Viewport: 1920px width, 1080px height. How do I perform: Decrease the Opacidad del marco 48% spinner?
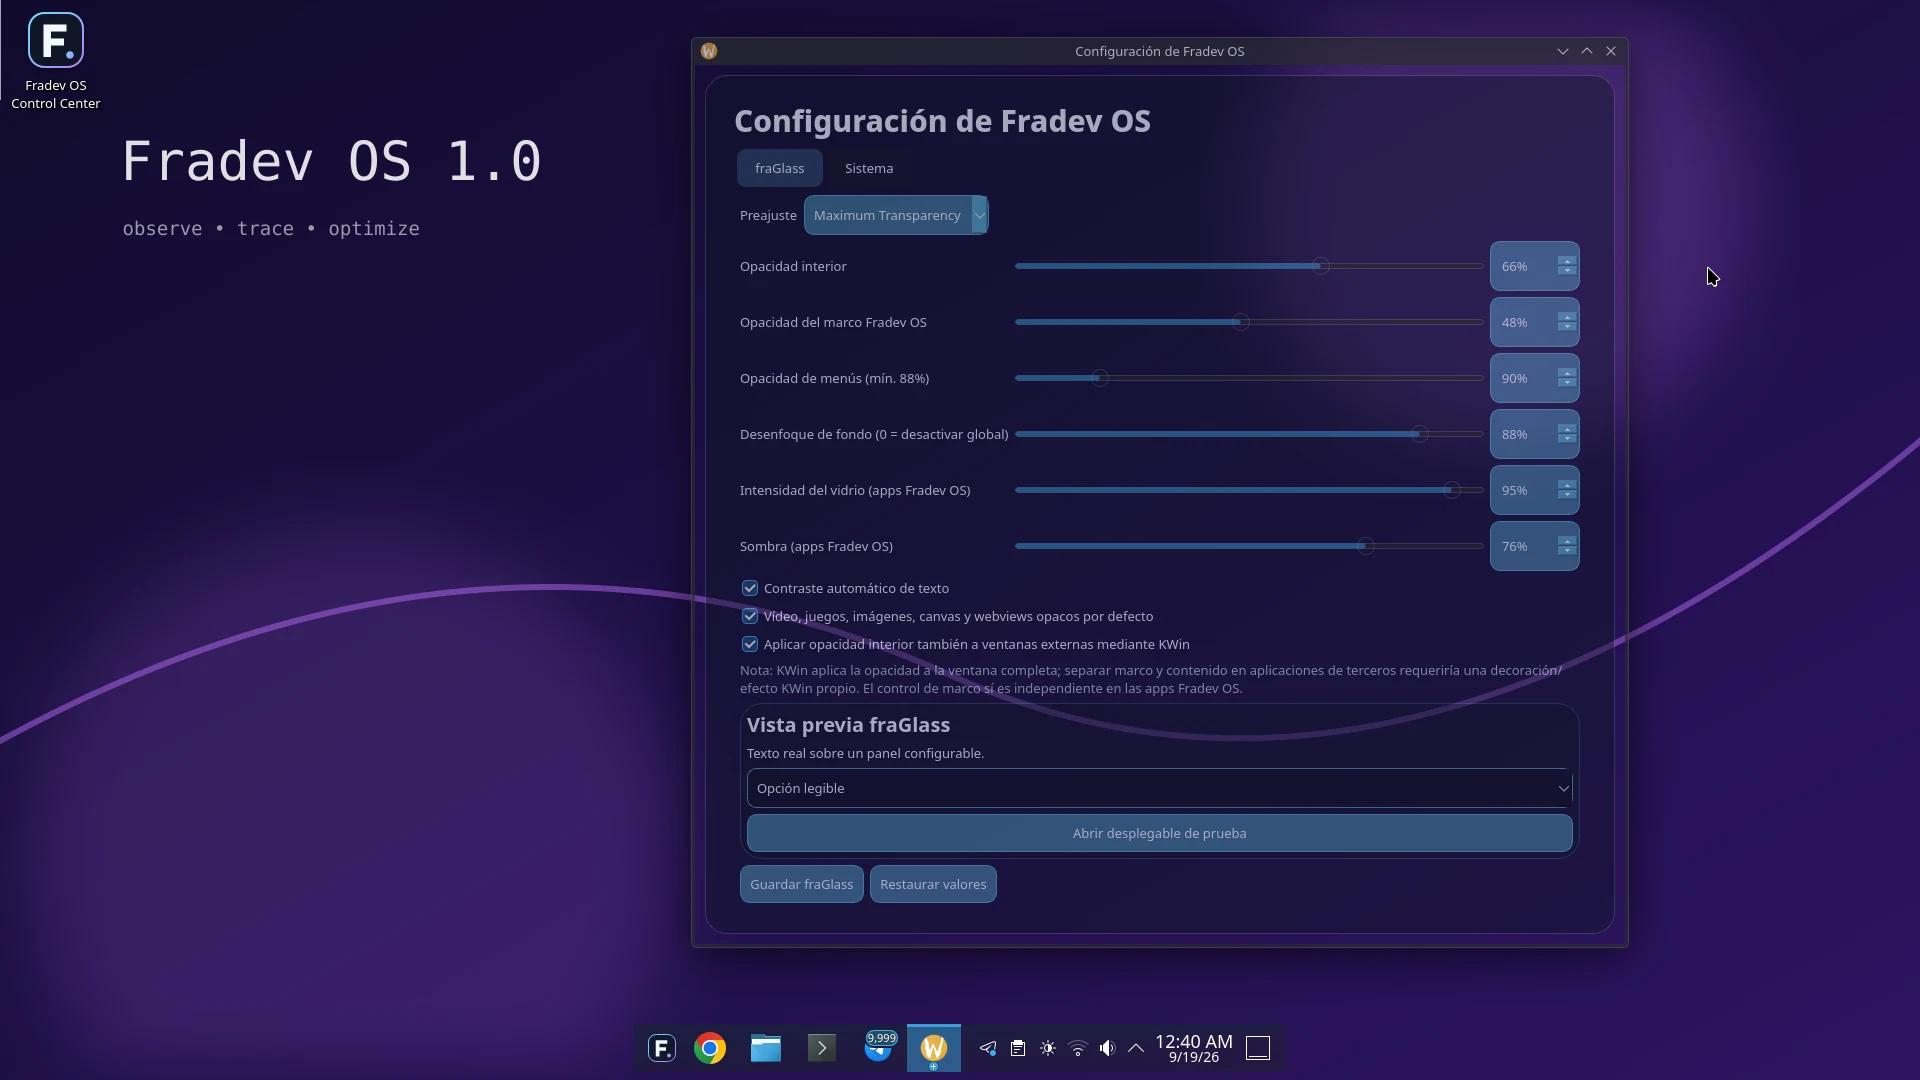[x=1567, y=327]
